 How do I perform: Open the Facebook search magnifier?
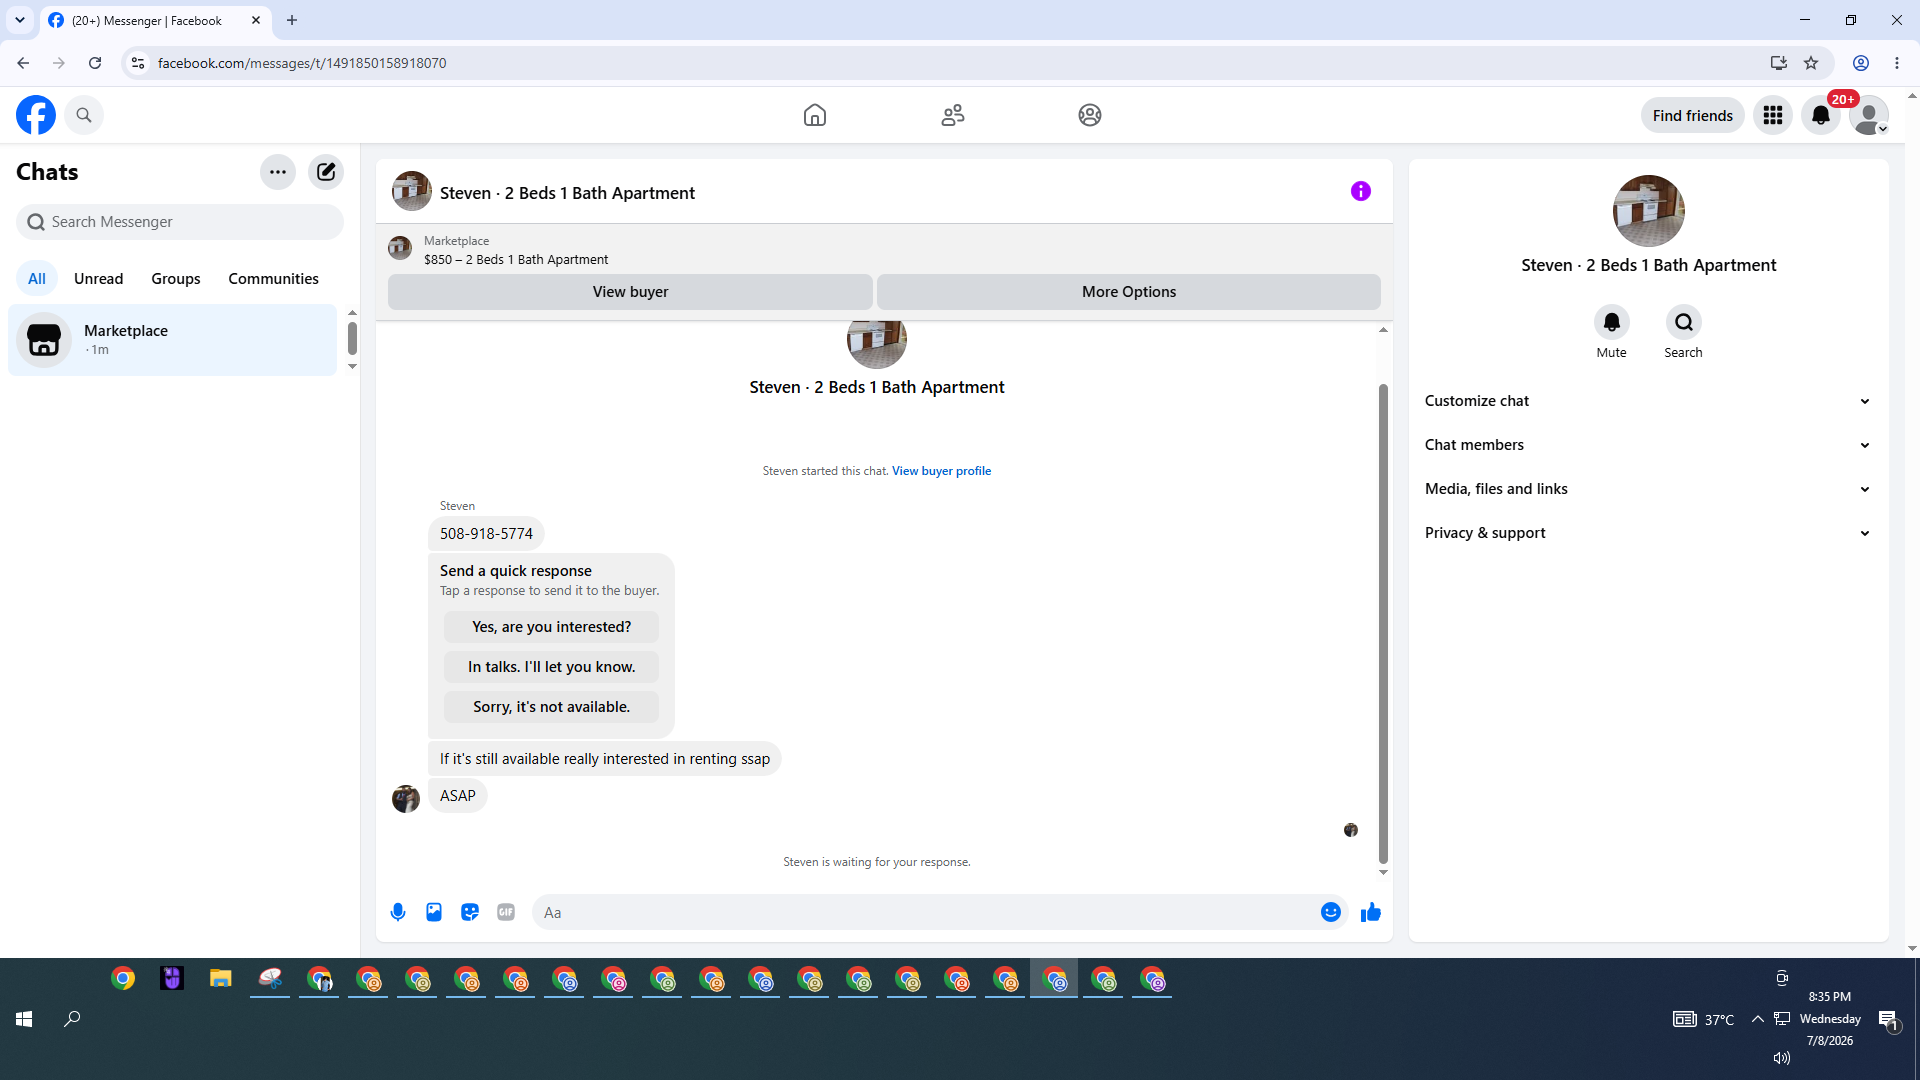84,115
